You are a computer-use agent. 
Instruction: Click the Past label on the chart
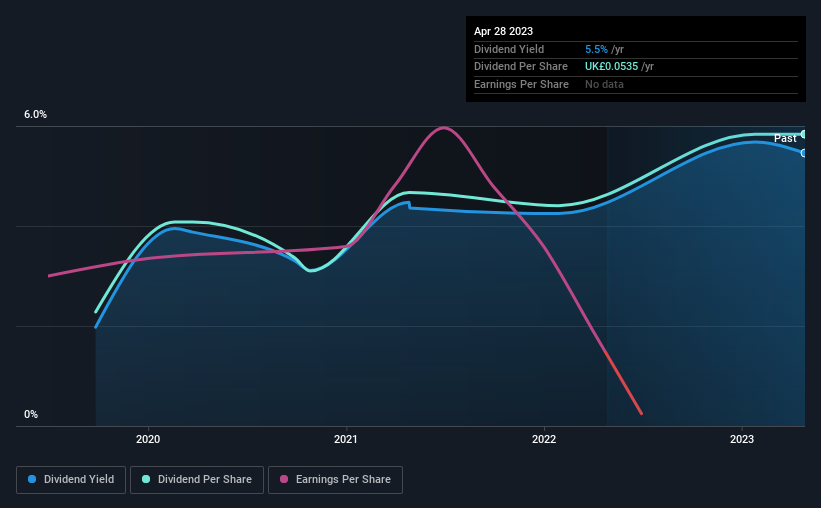click(x=785, y=138)
